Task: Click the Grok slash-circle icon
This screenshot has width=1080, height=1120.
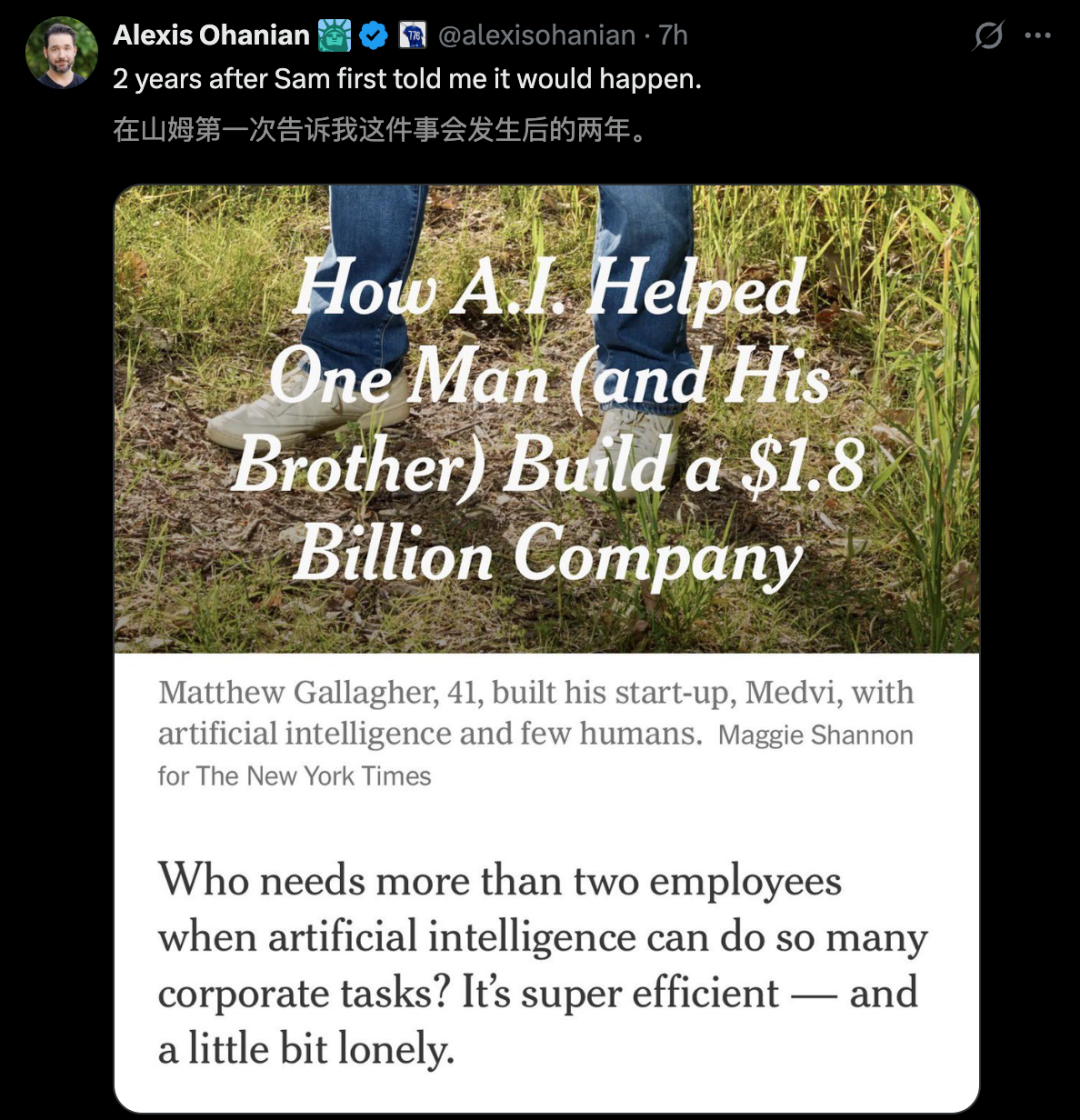Action: coord(988,36)
